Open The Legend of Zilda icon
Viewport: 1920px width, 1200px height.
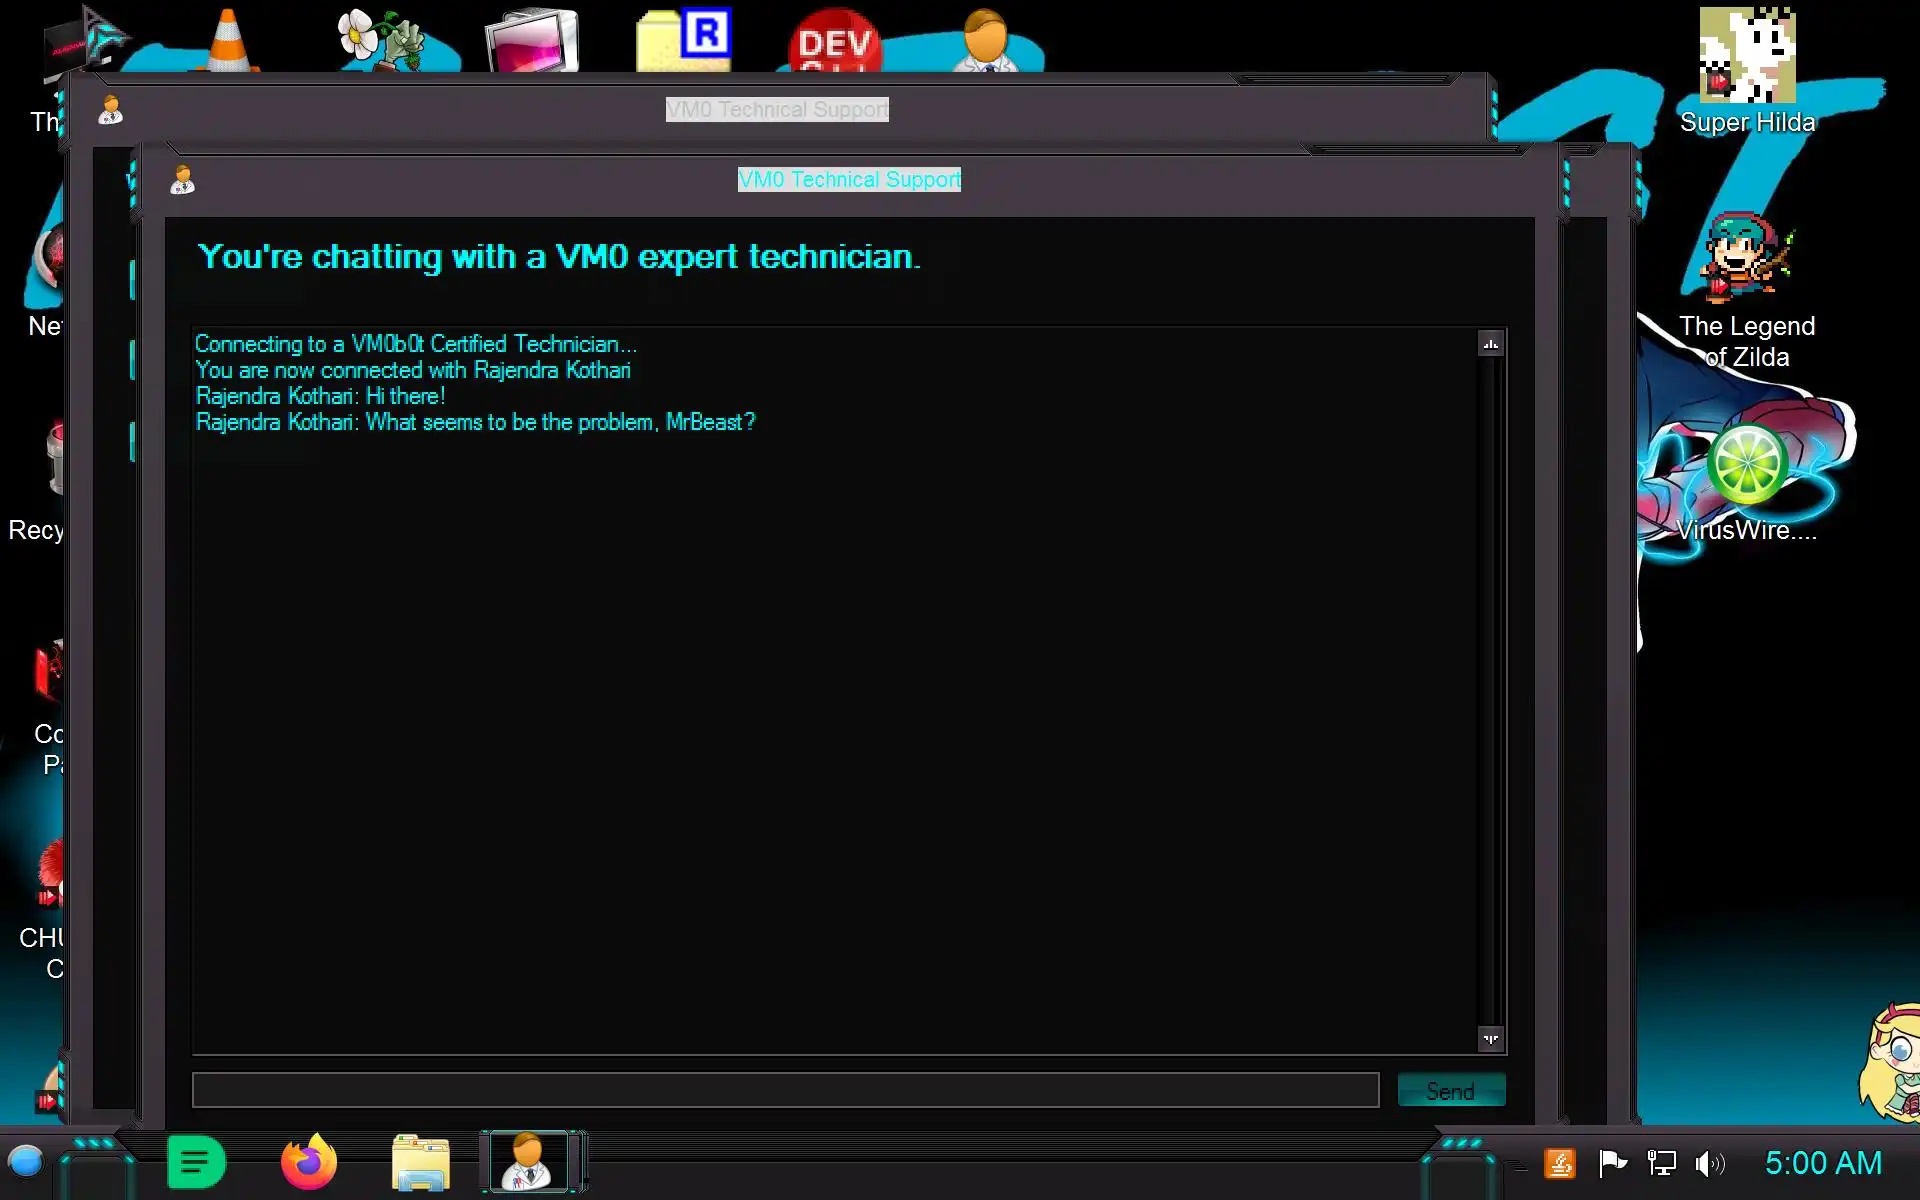[1746, 260]
